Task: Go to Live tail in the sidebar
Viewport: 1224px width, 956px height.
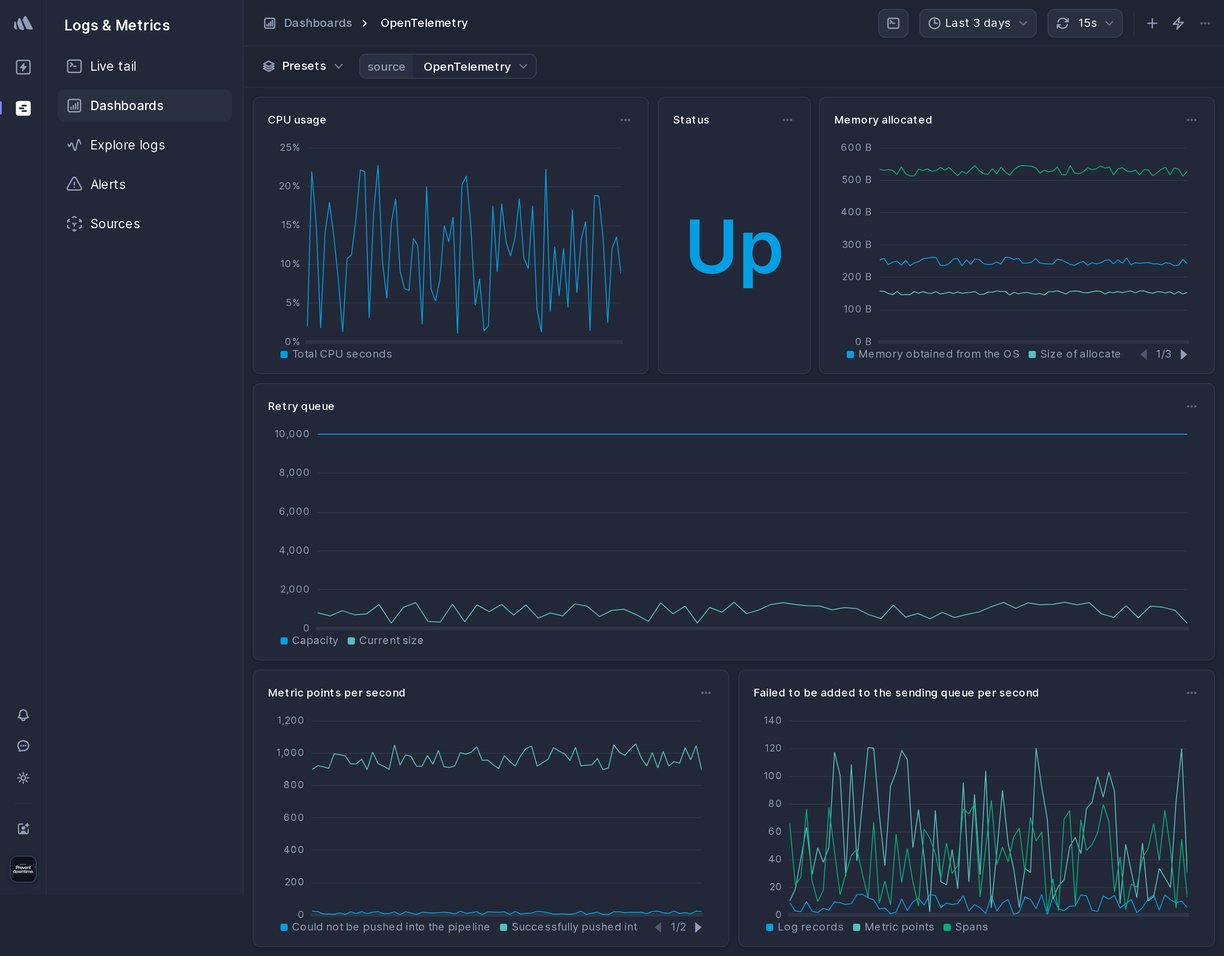Action: tap(113, 66)
